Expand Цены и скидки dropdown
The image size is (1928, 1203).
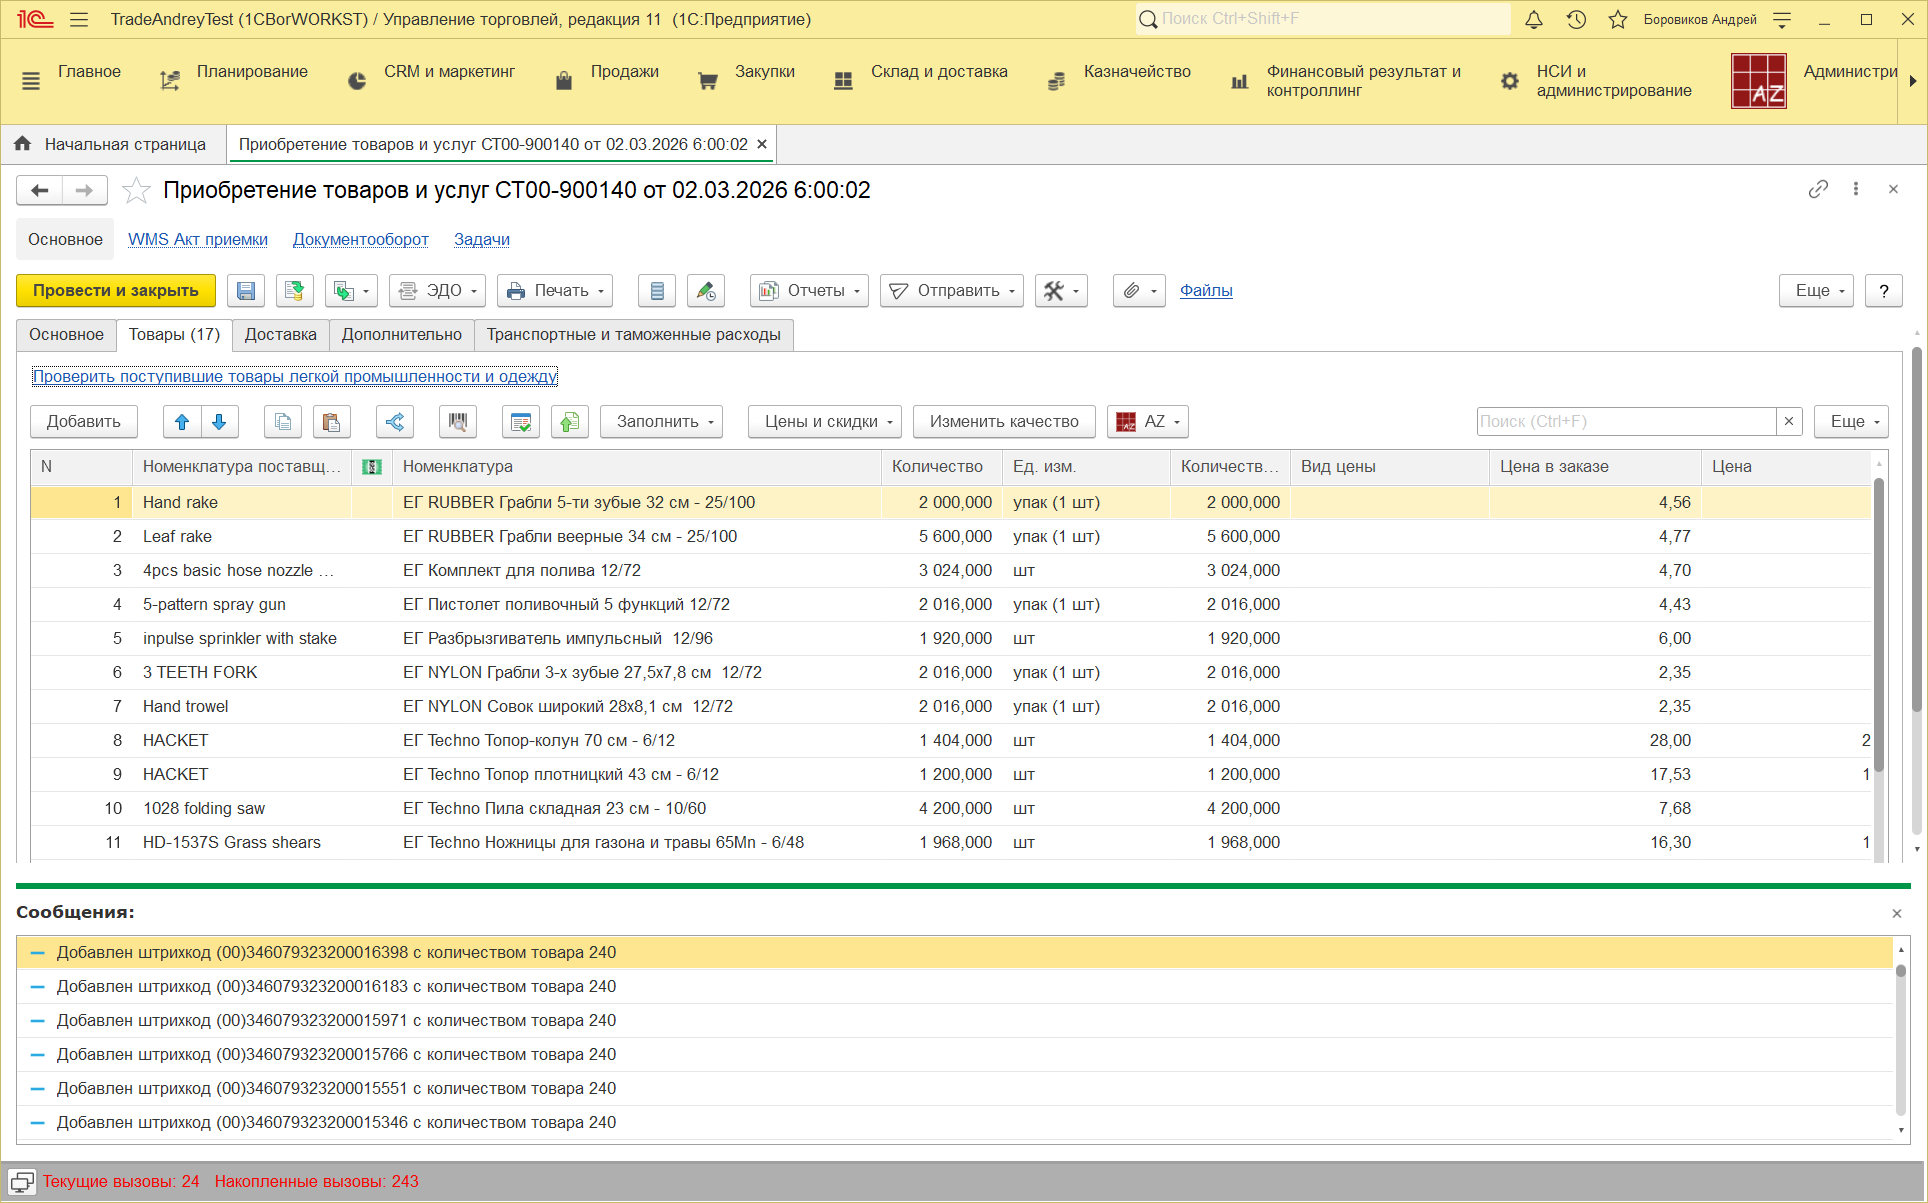tap(824, 422)
